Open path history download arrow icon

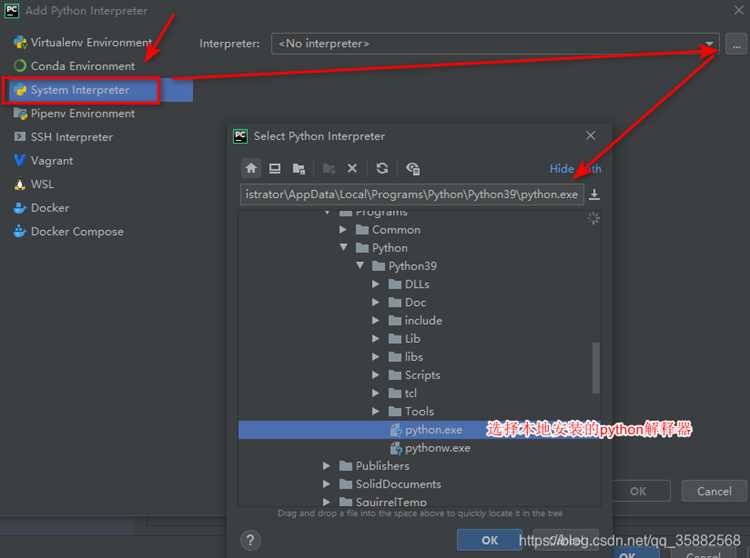coord(594,194)
